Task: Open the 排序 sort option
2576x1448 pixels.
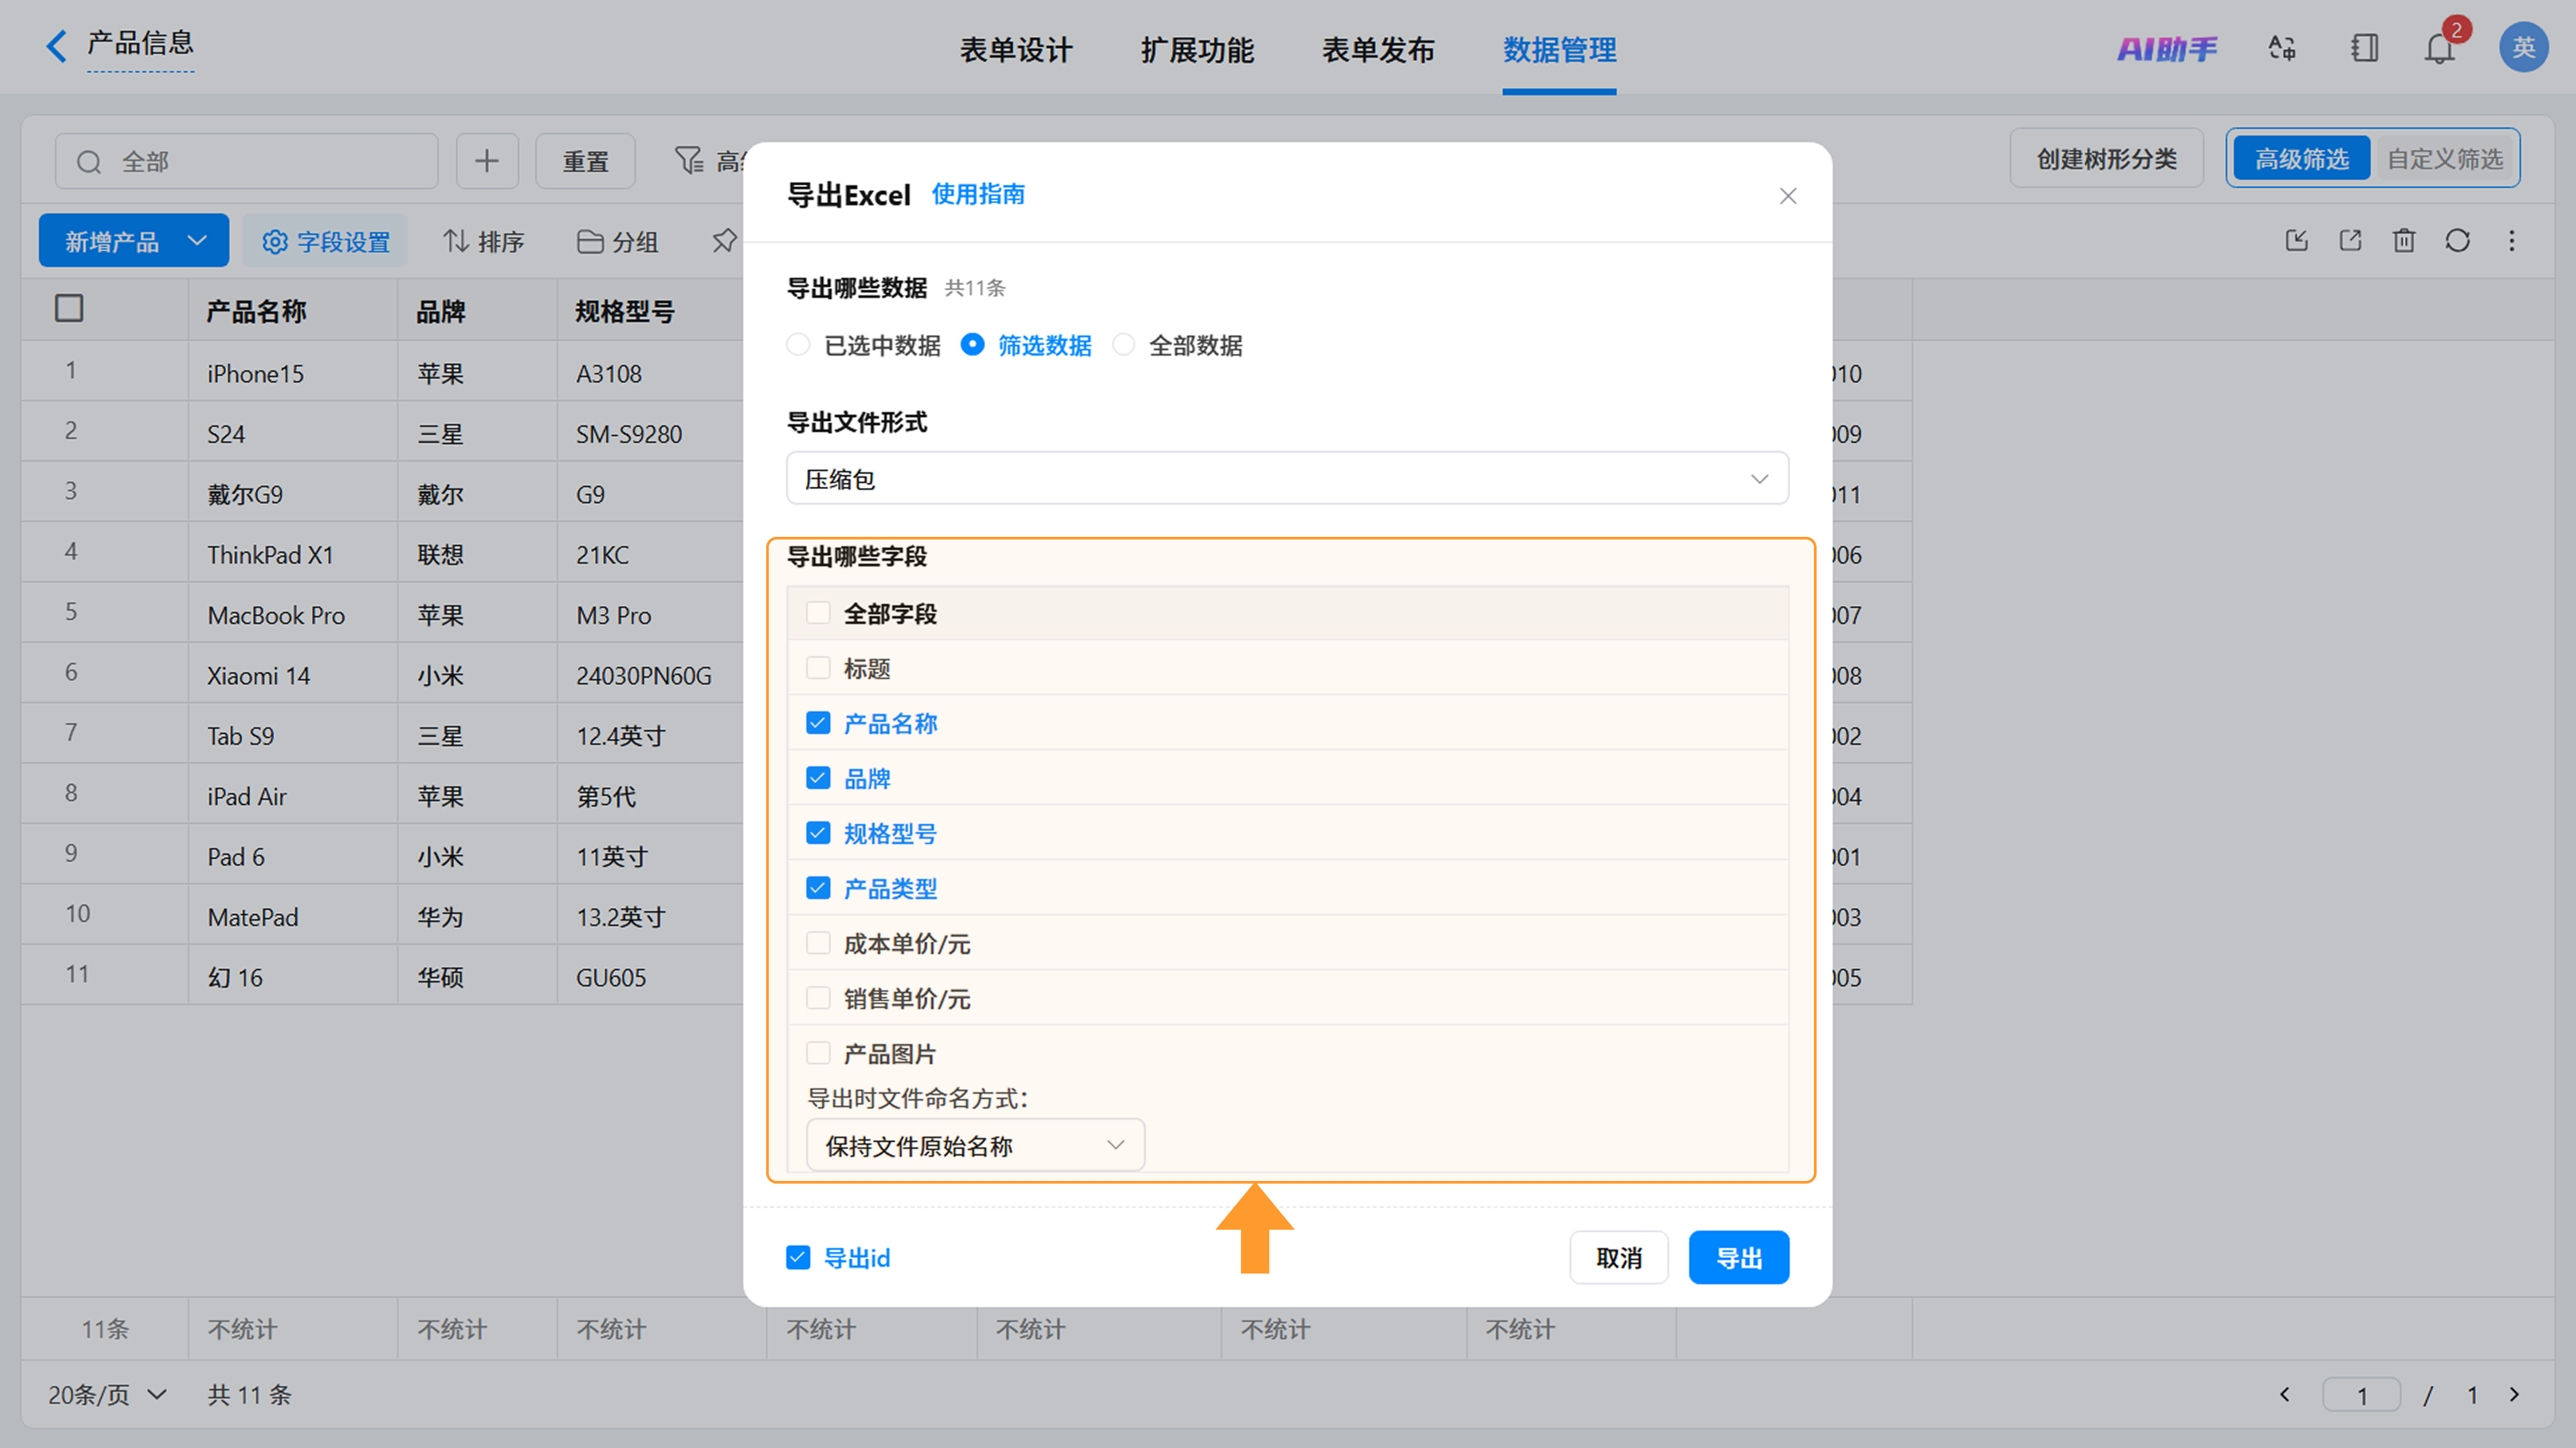Action: click(x=484, y=241)
